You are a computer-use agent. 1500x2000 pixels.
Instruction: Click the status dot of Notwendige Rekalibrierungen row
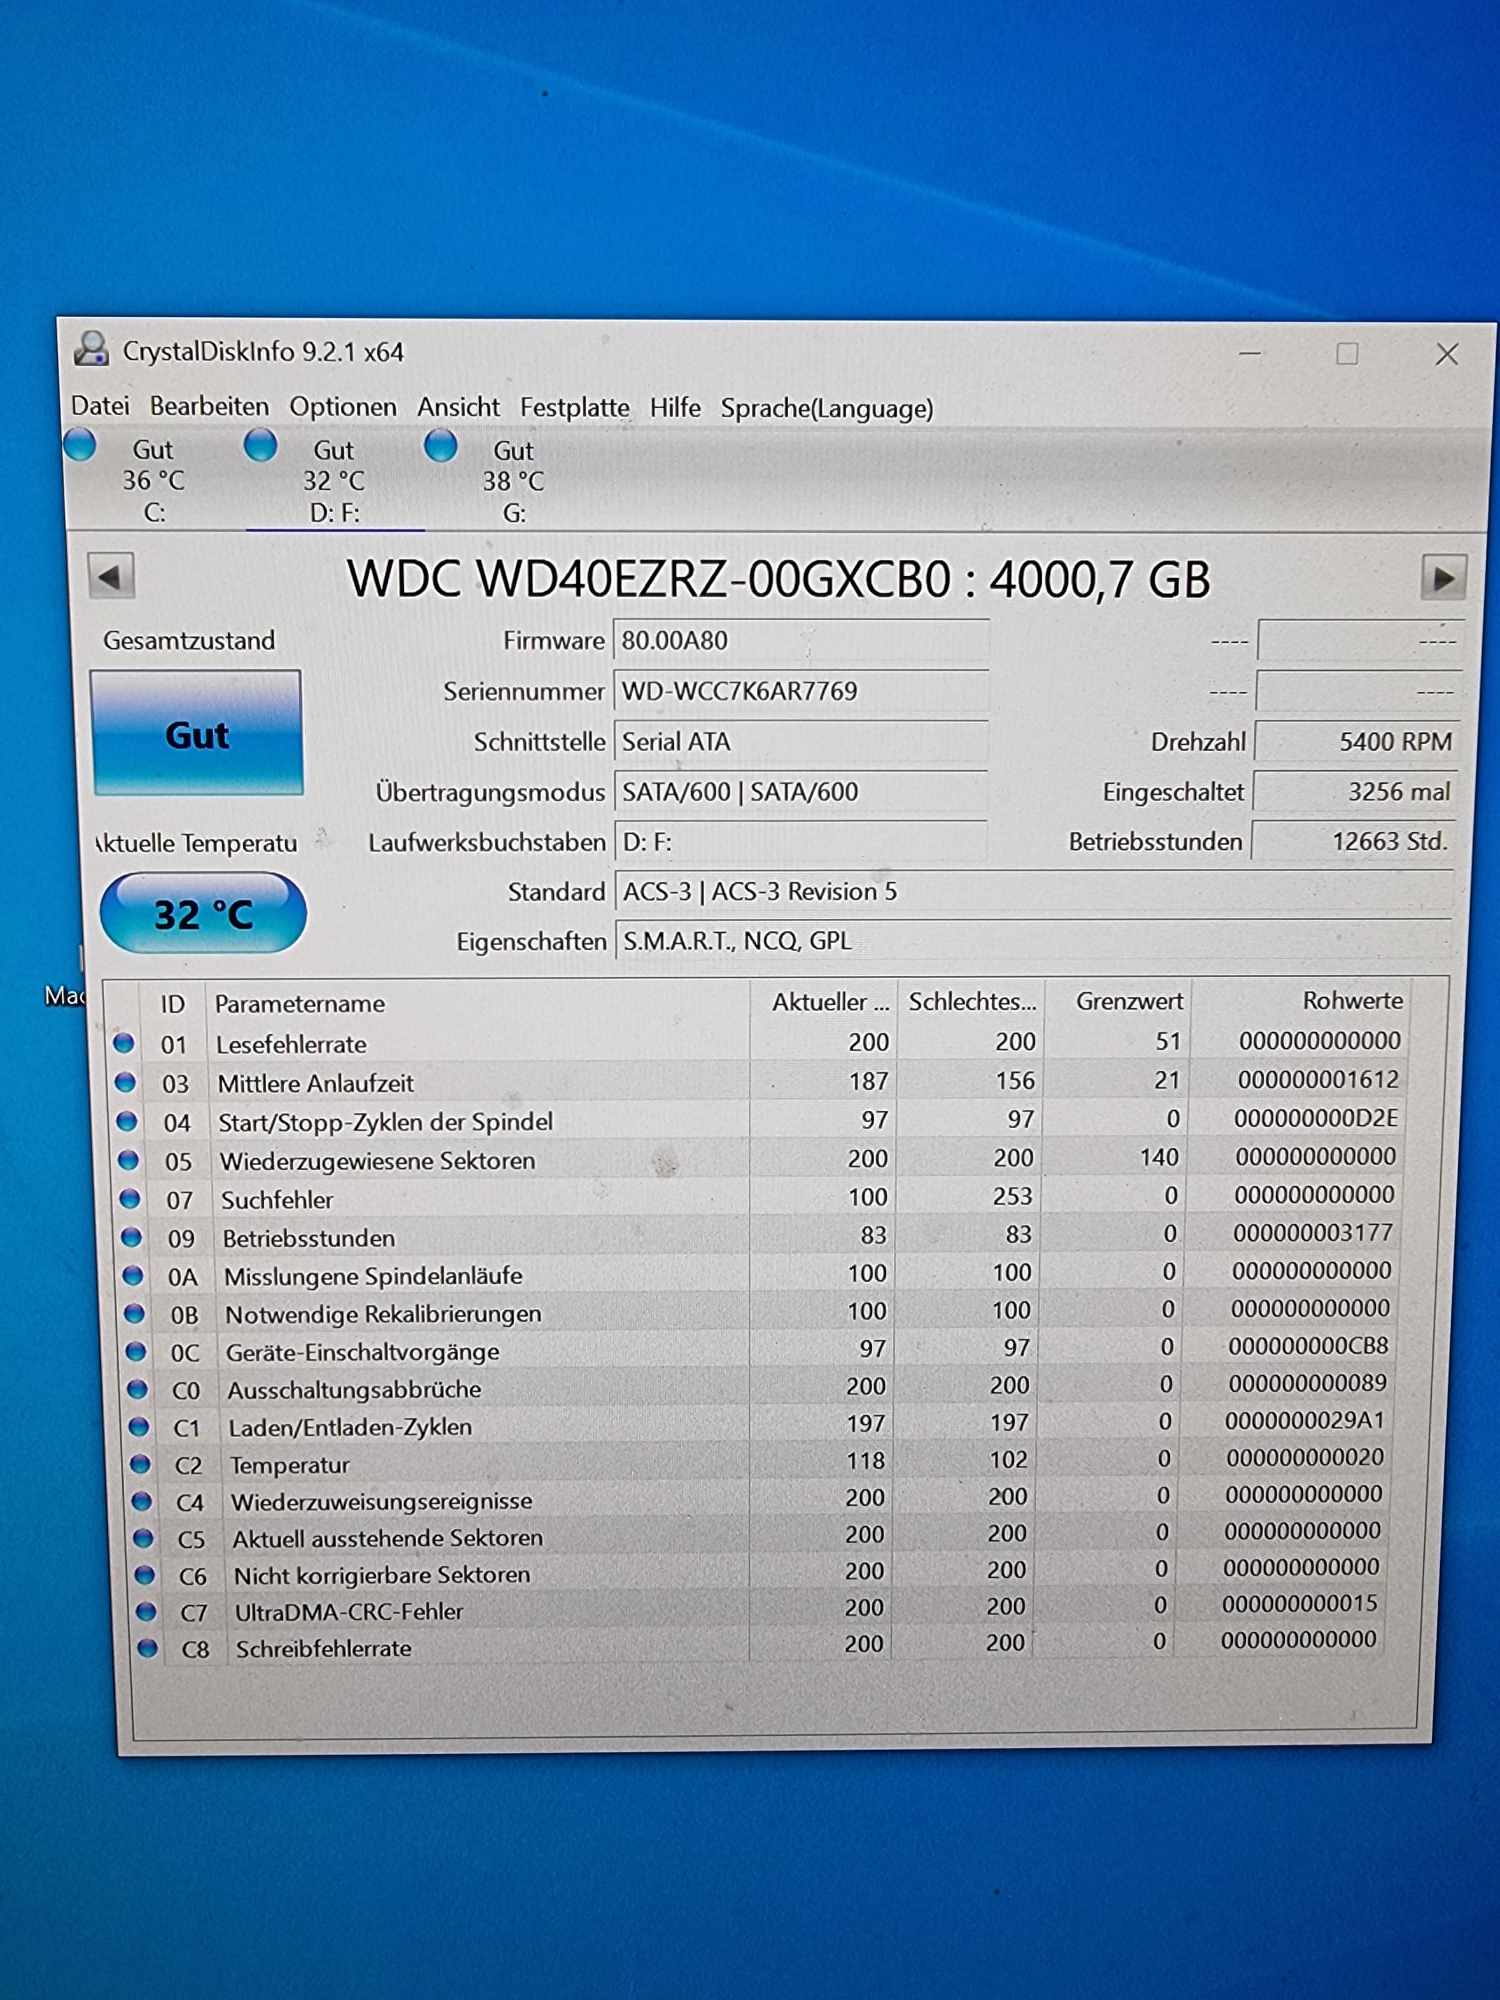134,1313
